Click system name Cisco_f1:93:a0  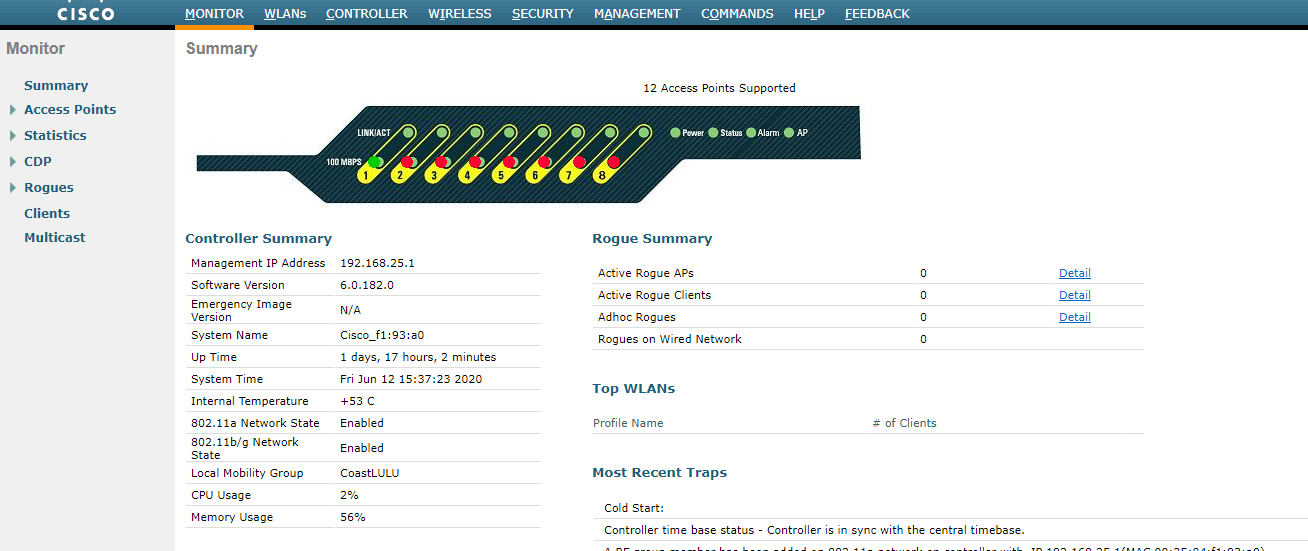(382, 335)
